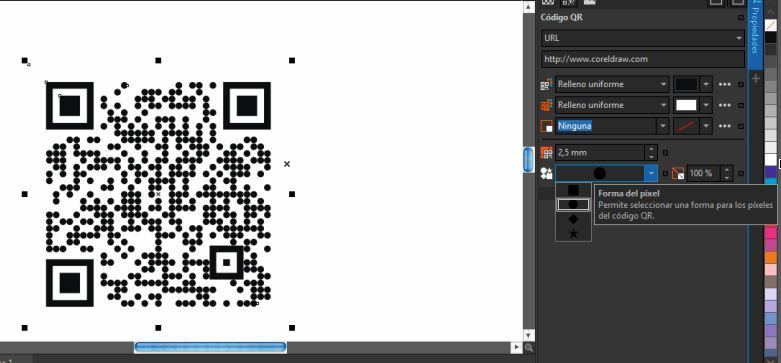The width and height of the screenshot is (781, 363).
Task: Select the circle pixel shape option
Action: point(573,205)
